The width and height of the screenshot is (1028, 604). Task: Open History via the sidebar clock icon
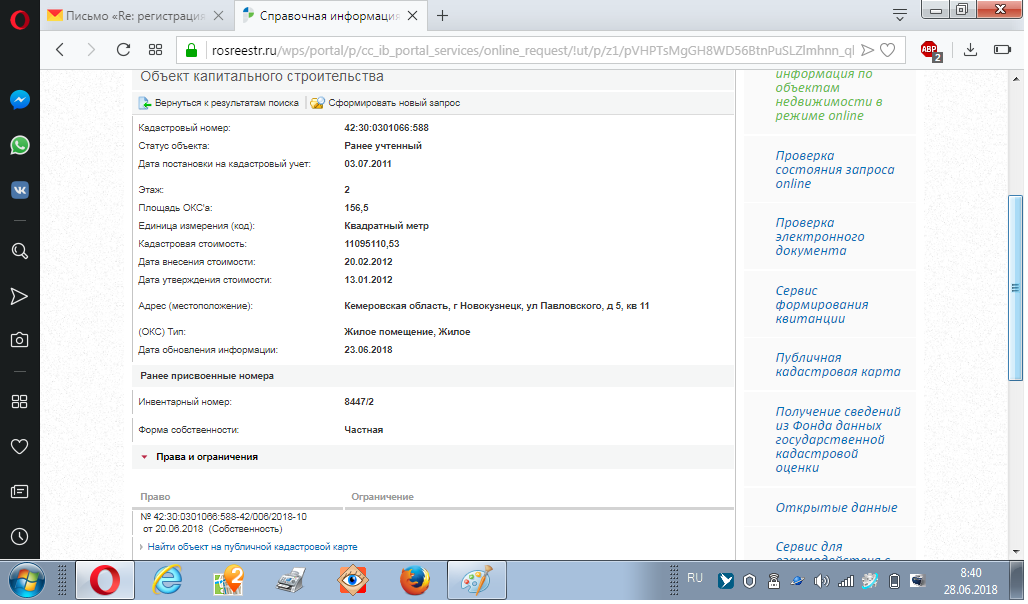pyautogui.click(x=19, y=536)
